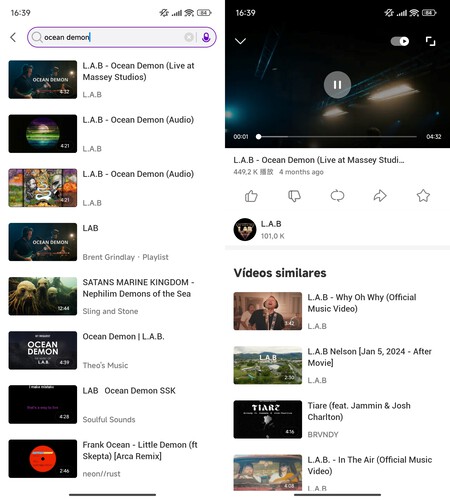
Task: Open thumbnail of Tiare video
Action: (268, 419)
